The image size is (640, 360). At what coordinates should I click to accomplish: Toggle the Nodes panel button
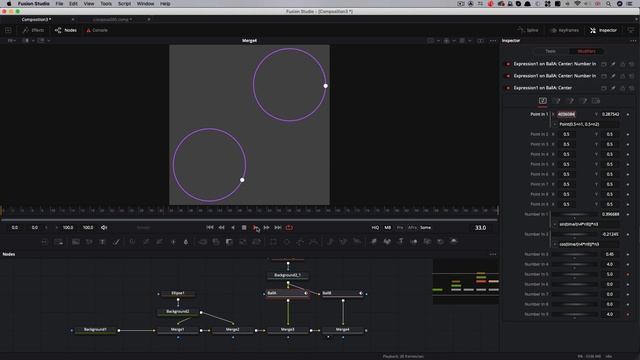point(66,30)
